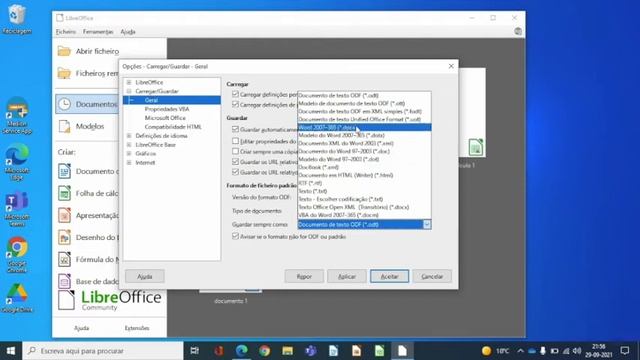The width and height of the screenshot is (640, 360).
Task: Click the Calc Folha de cálculo icon
Action: (x=64, y=193)
